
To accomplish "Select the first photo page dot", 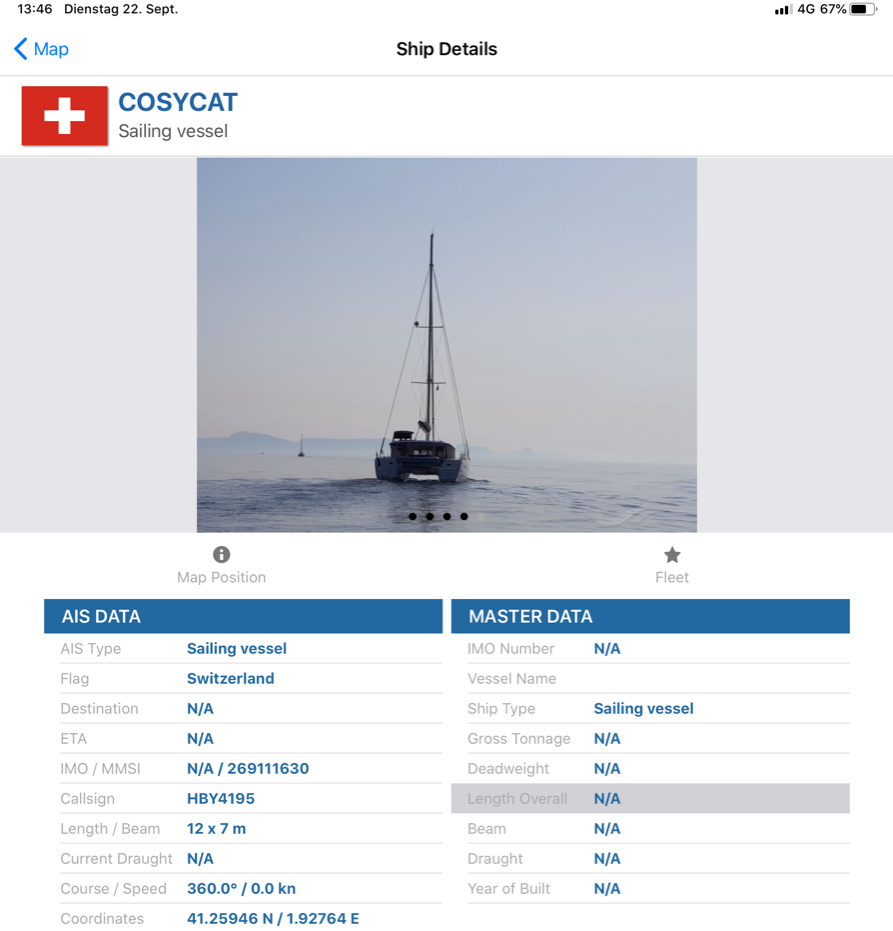I will pos(413,517).
